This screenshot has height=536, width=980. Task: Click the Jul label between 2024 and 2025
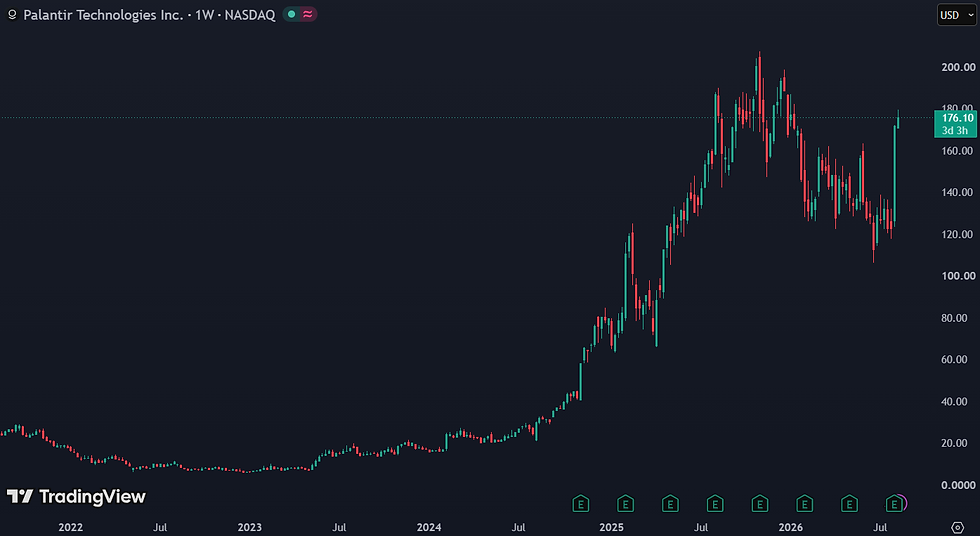pyautogui.click(x=518, y=527)
